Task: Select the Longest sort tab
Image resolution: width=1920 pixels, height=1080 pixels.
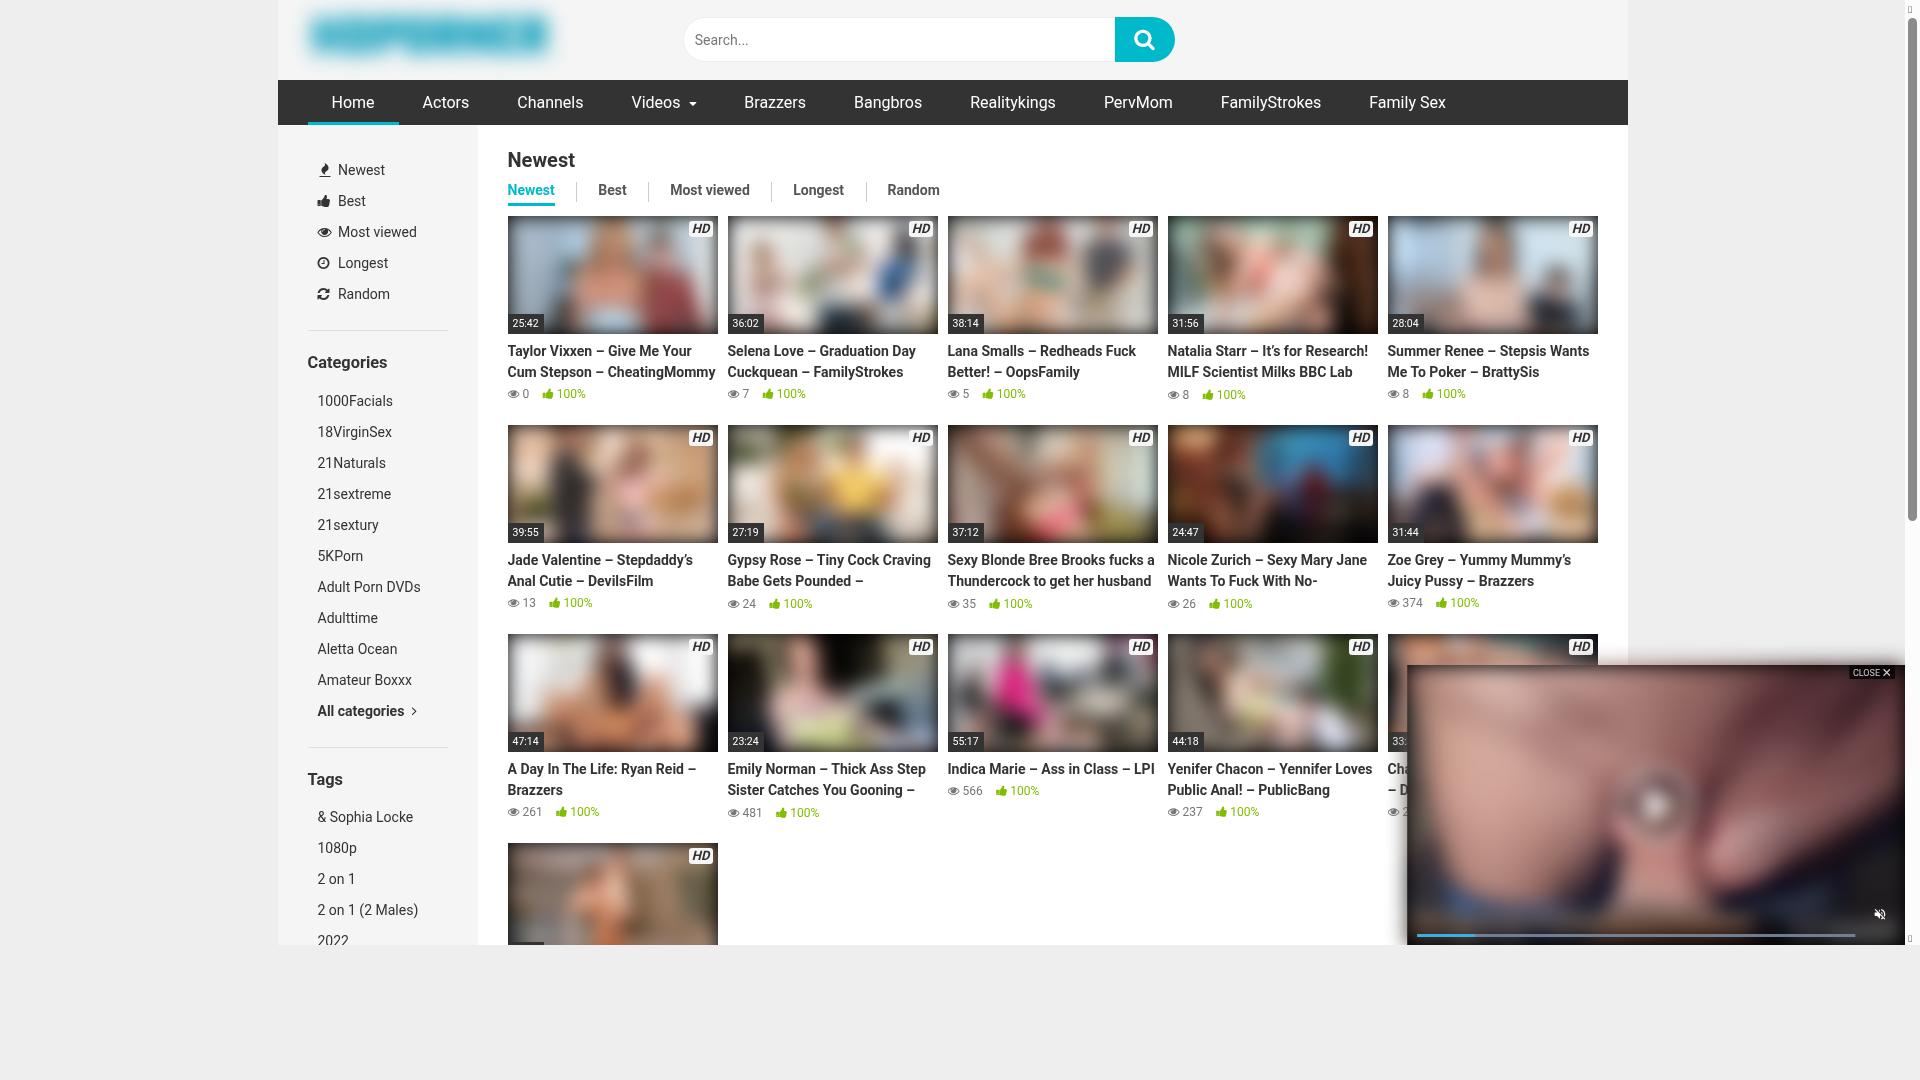Action: [x=818, y=190]
